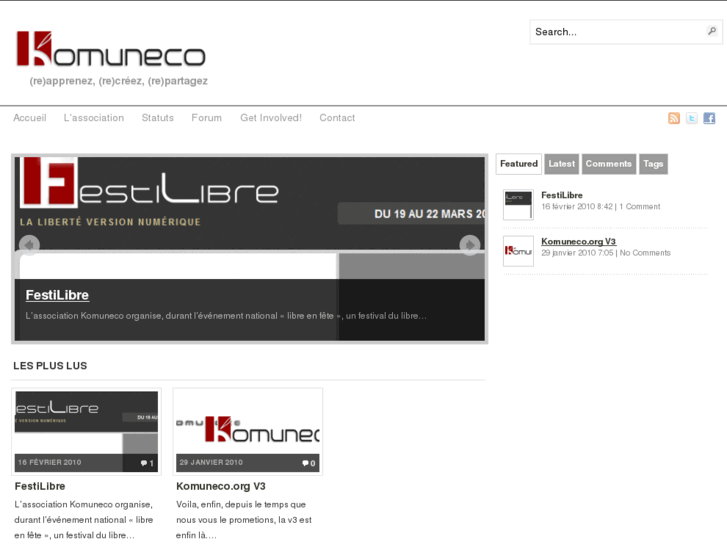The image size is (727, 545).
Task: Open Komuneco.org V3 sidebar link
Action: 578,241
